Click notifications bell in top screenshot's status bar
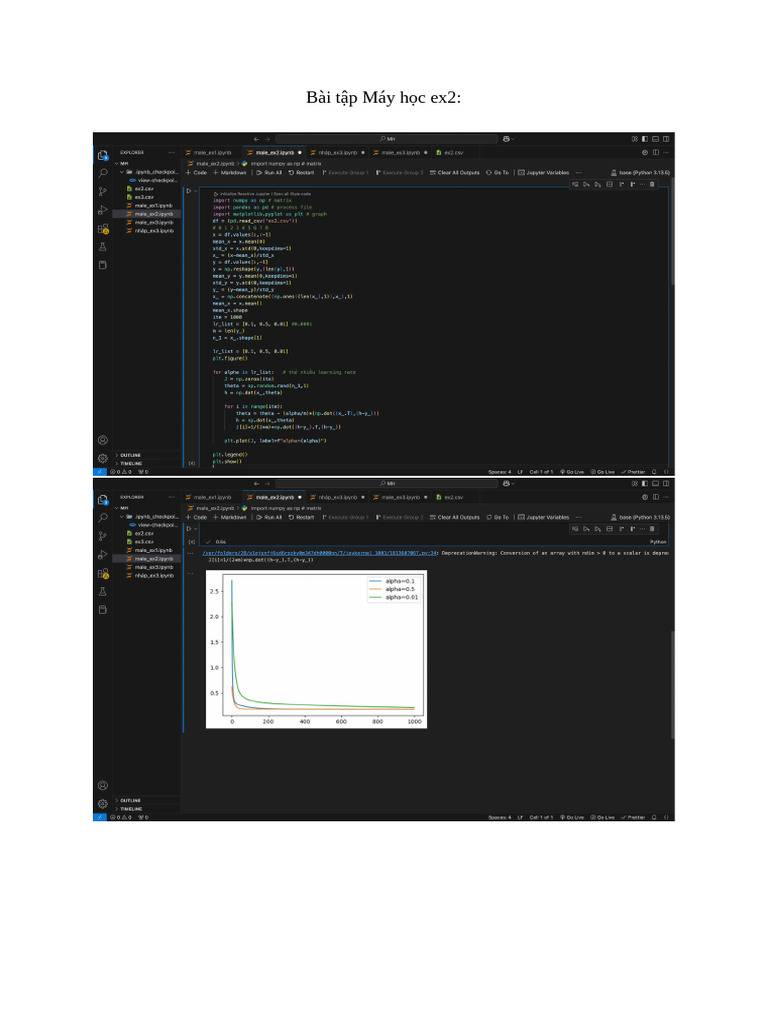Image resolution: width=768 pixels, height=1024 pixels. [654, 472]
